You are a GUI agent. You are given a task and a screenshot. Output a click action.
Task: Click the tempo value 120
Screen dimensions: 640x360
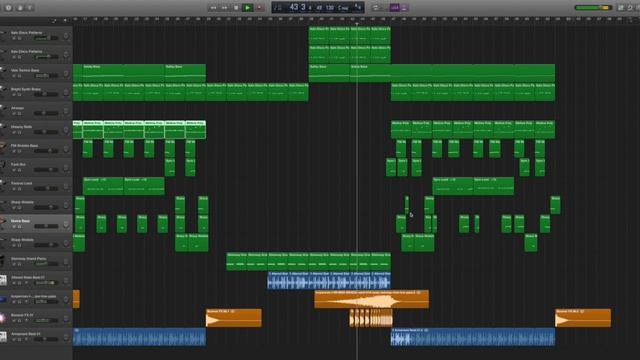coord(330,8)
